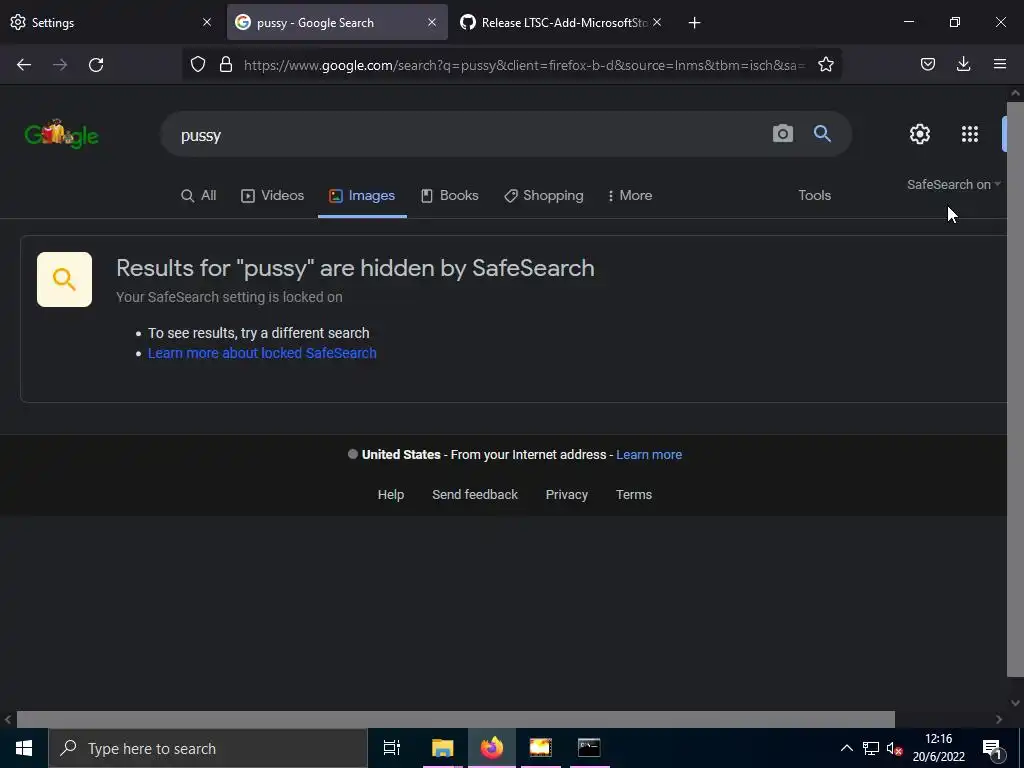The width and height of the screenshot is (1024, 768).
Task: Click the network tray icon
Action: [x=871, y=748]
